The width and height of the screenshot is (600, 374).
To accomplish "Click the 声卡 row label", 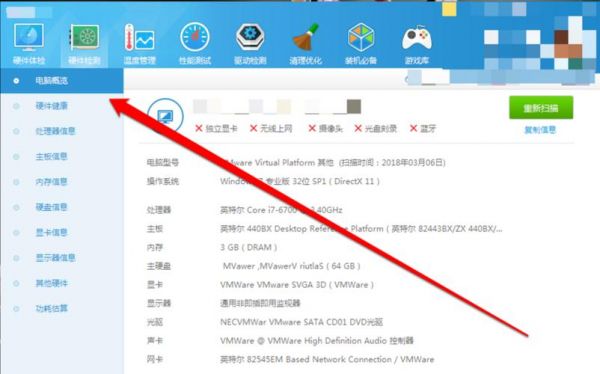I will [x=155, y=341].
